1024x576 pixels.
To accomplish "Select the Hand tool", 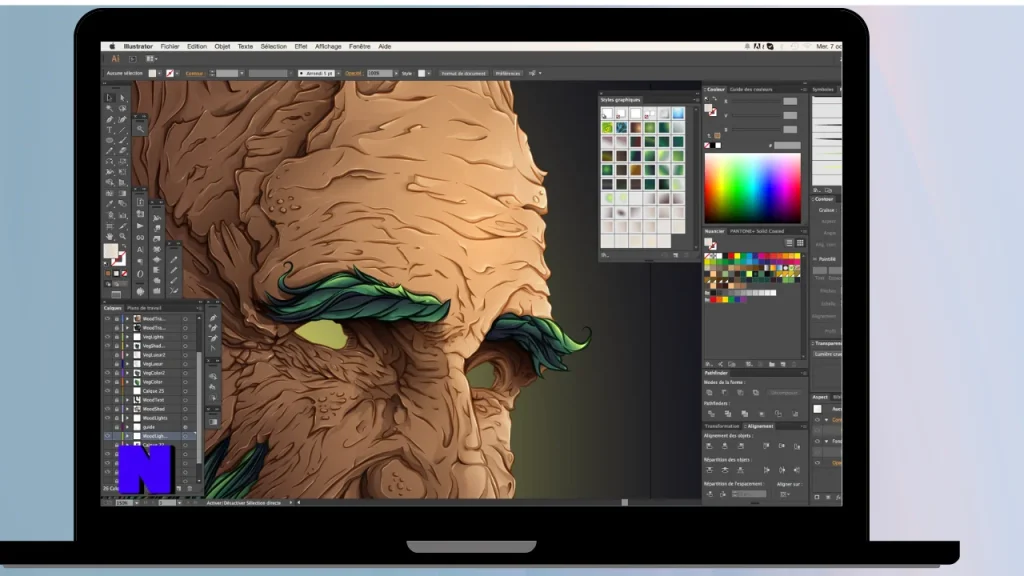I will [x=110, y=236].
